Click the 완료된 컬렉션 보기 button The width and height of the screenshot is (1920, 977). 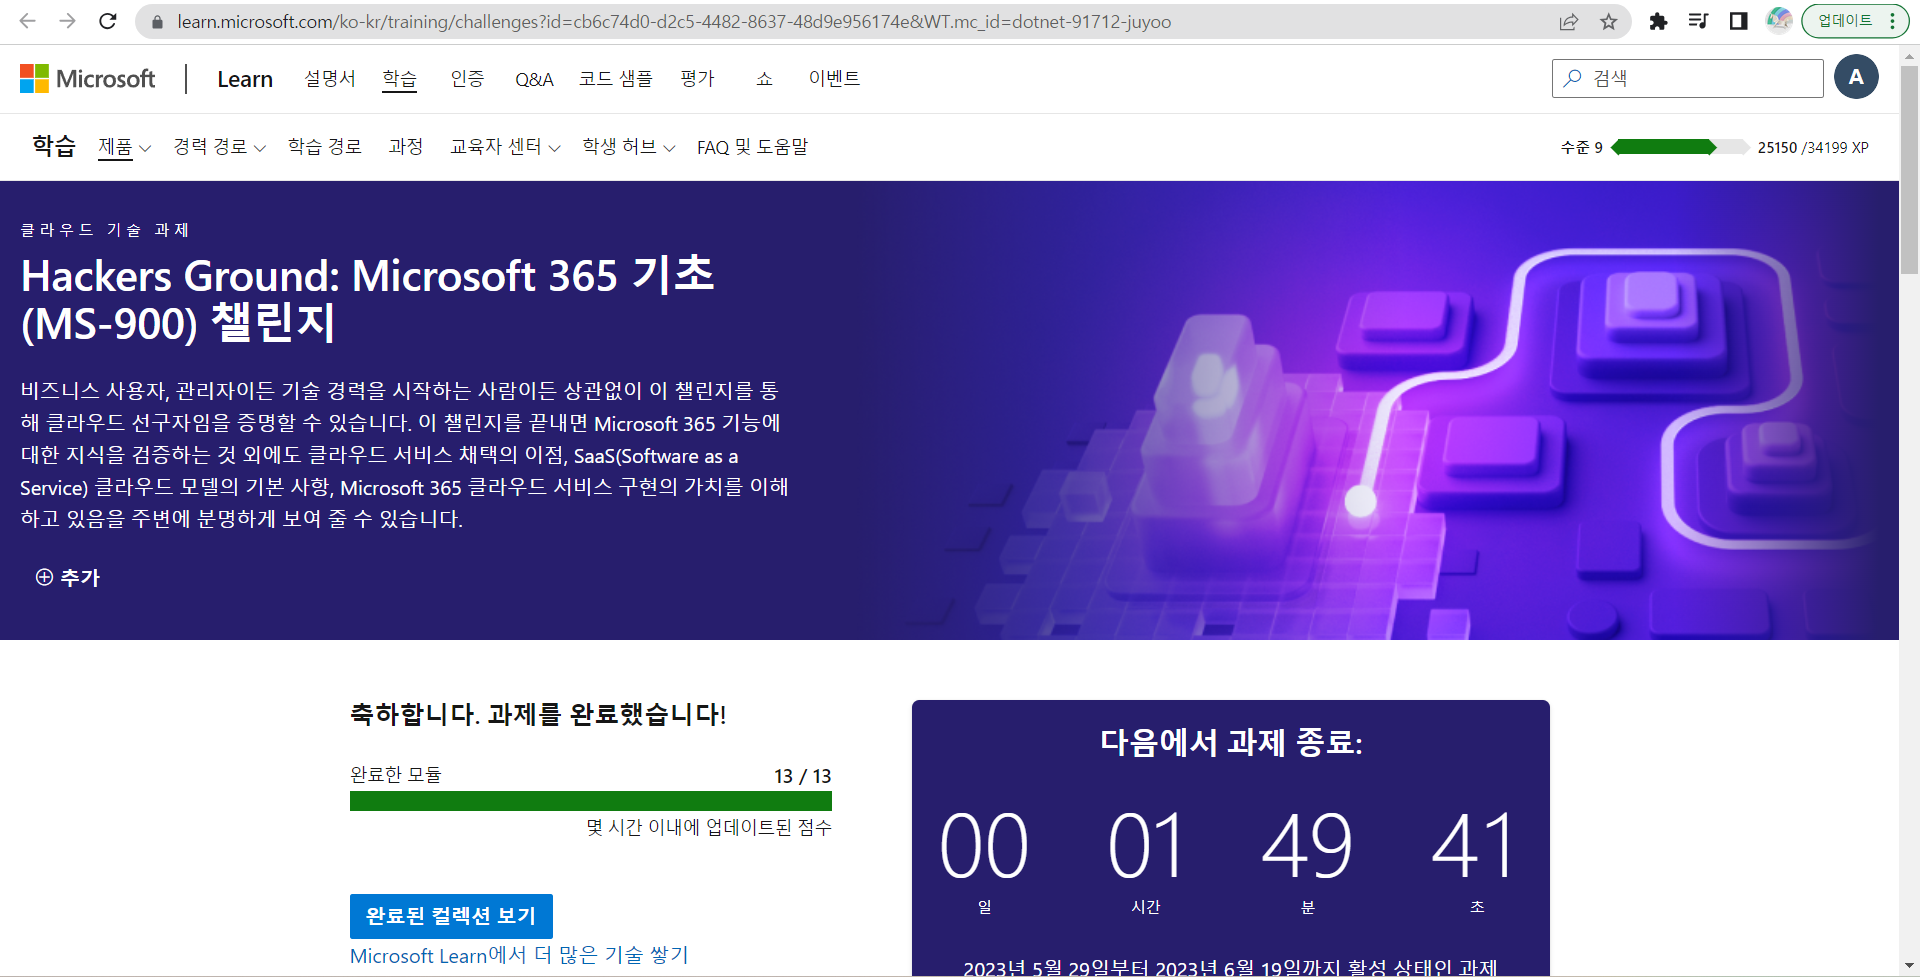click(450, 915)
